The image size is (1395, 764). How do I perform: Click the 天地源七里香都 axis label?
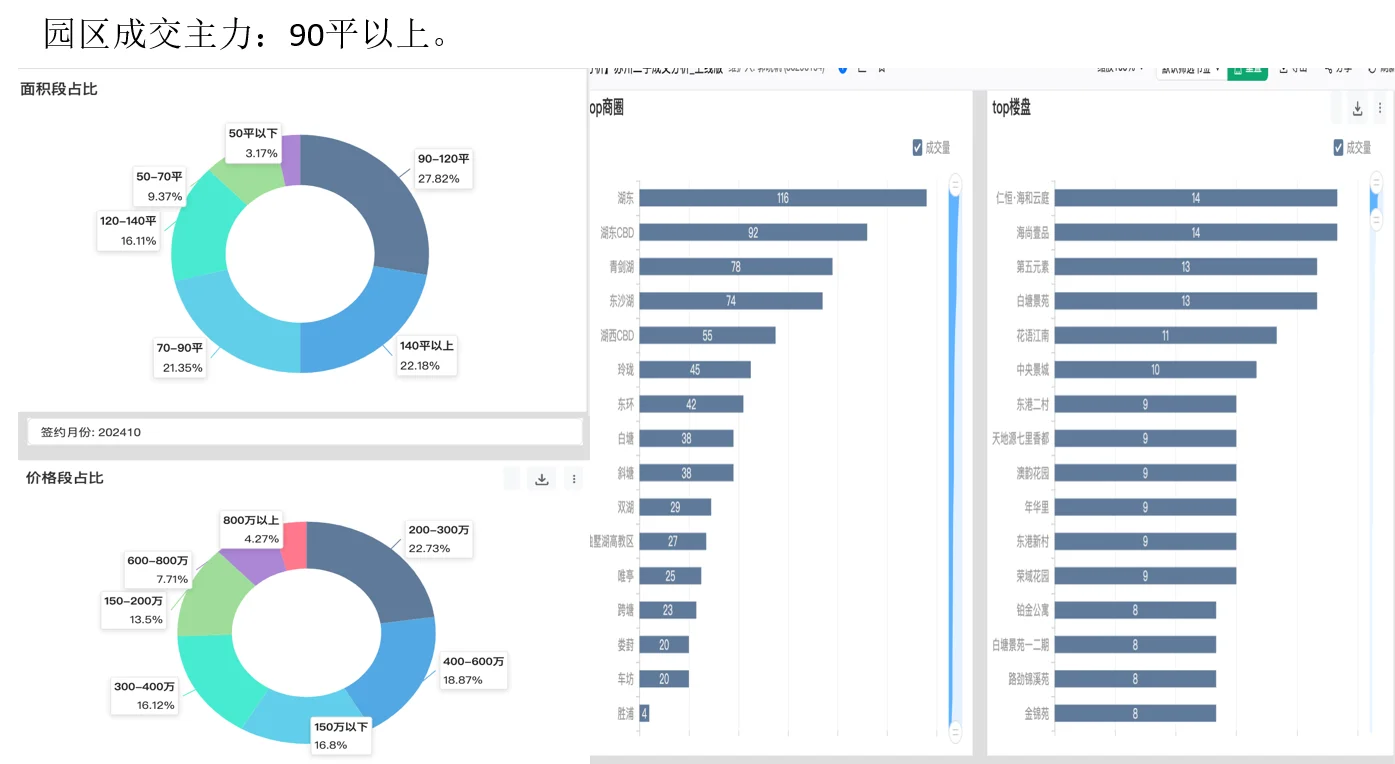coord(1021,438)
